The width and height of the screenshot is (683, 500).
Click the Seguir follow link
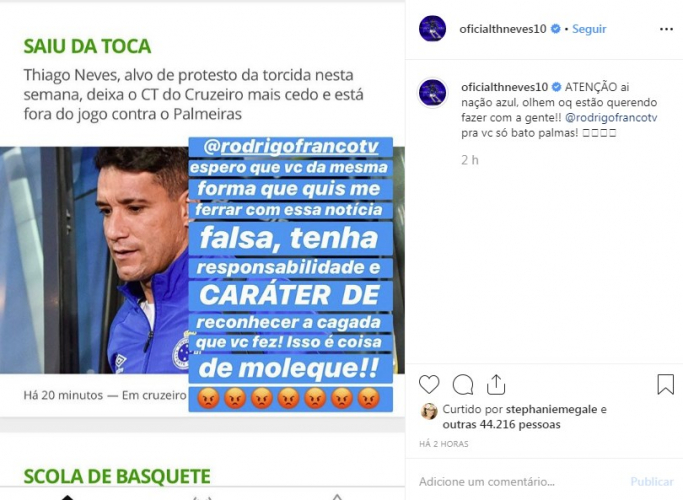click(589, 29)
